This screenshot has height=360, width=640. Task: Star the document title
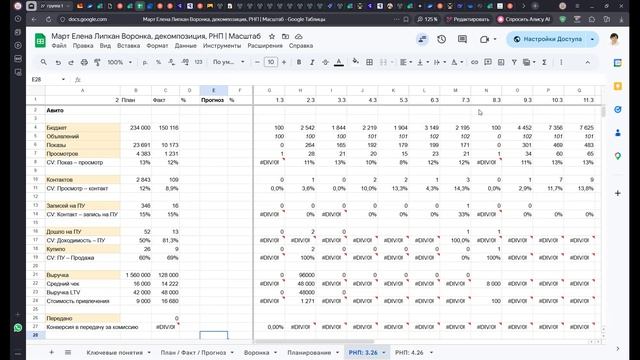point(272,36)
